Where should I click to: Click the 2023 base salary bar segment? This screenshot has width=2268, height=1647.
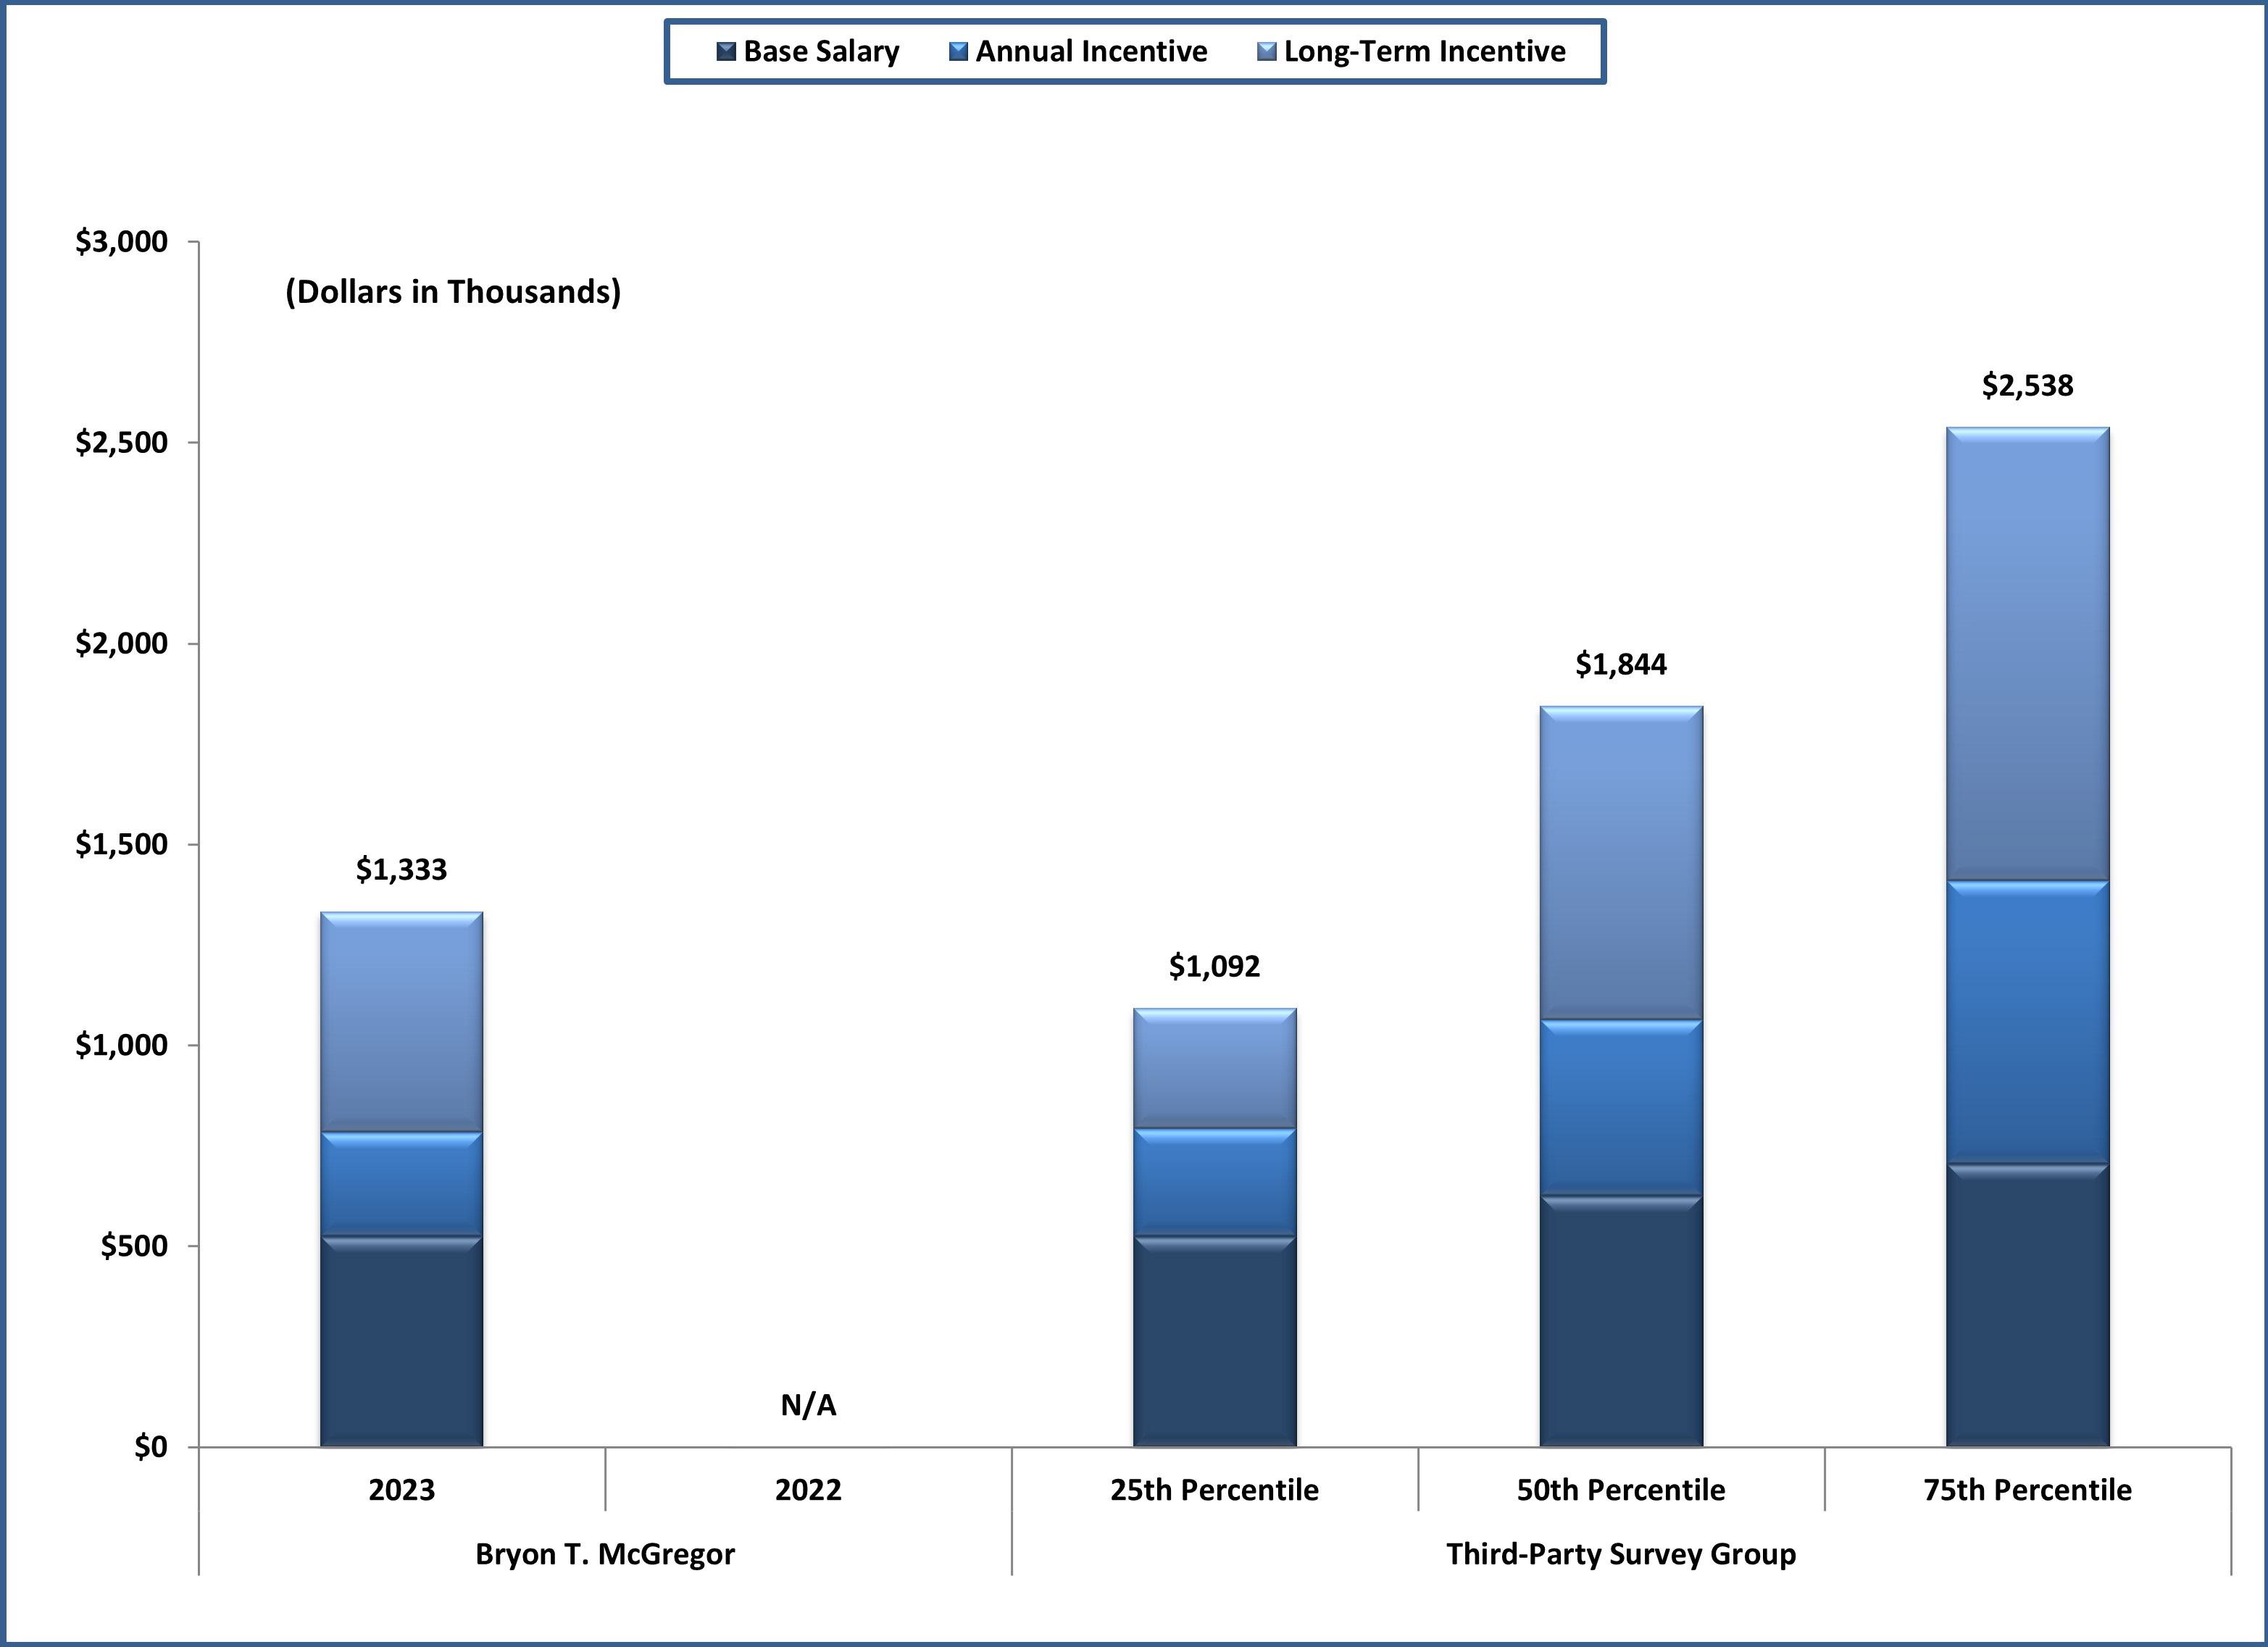[x=401, y=1340]
